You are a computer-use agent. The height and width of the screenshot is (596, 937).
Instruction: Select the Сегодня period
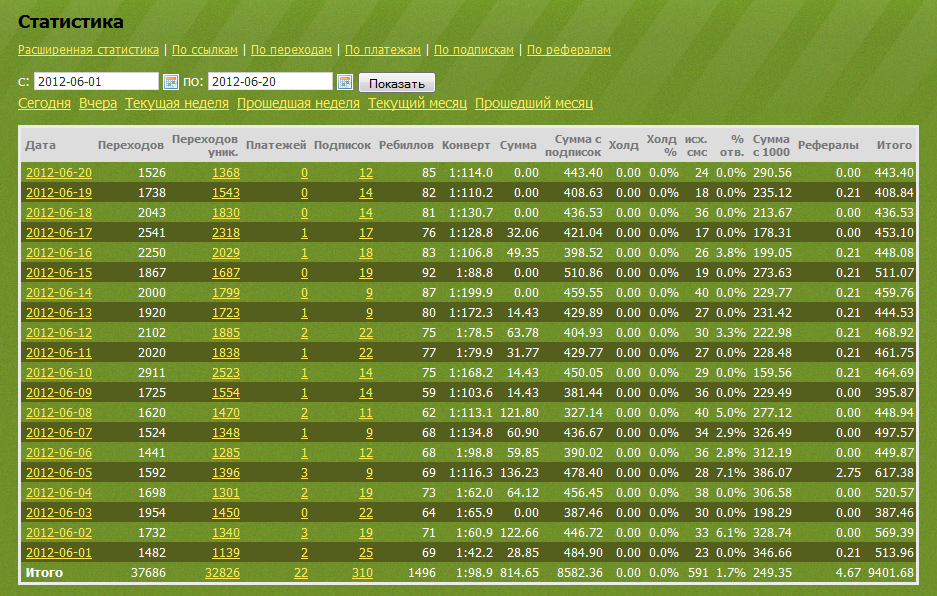pyautogui.click(x=44, y=103)
